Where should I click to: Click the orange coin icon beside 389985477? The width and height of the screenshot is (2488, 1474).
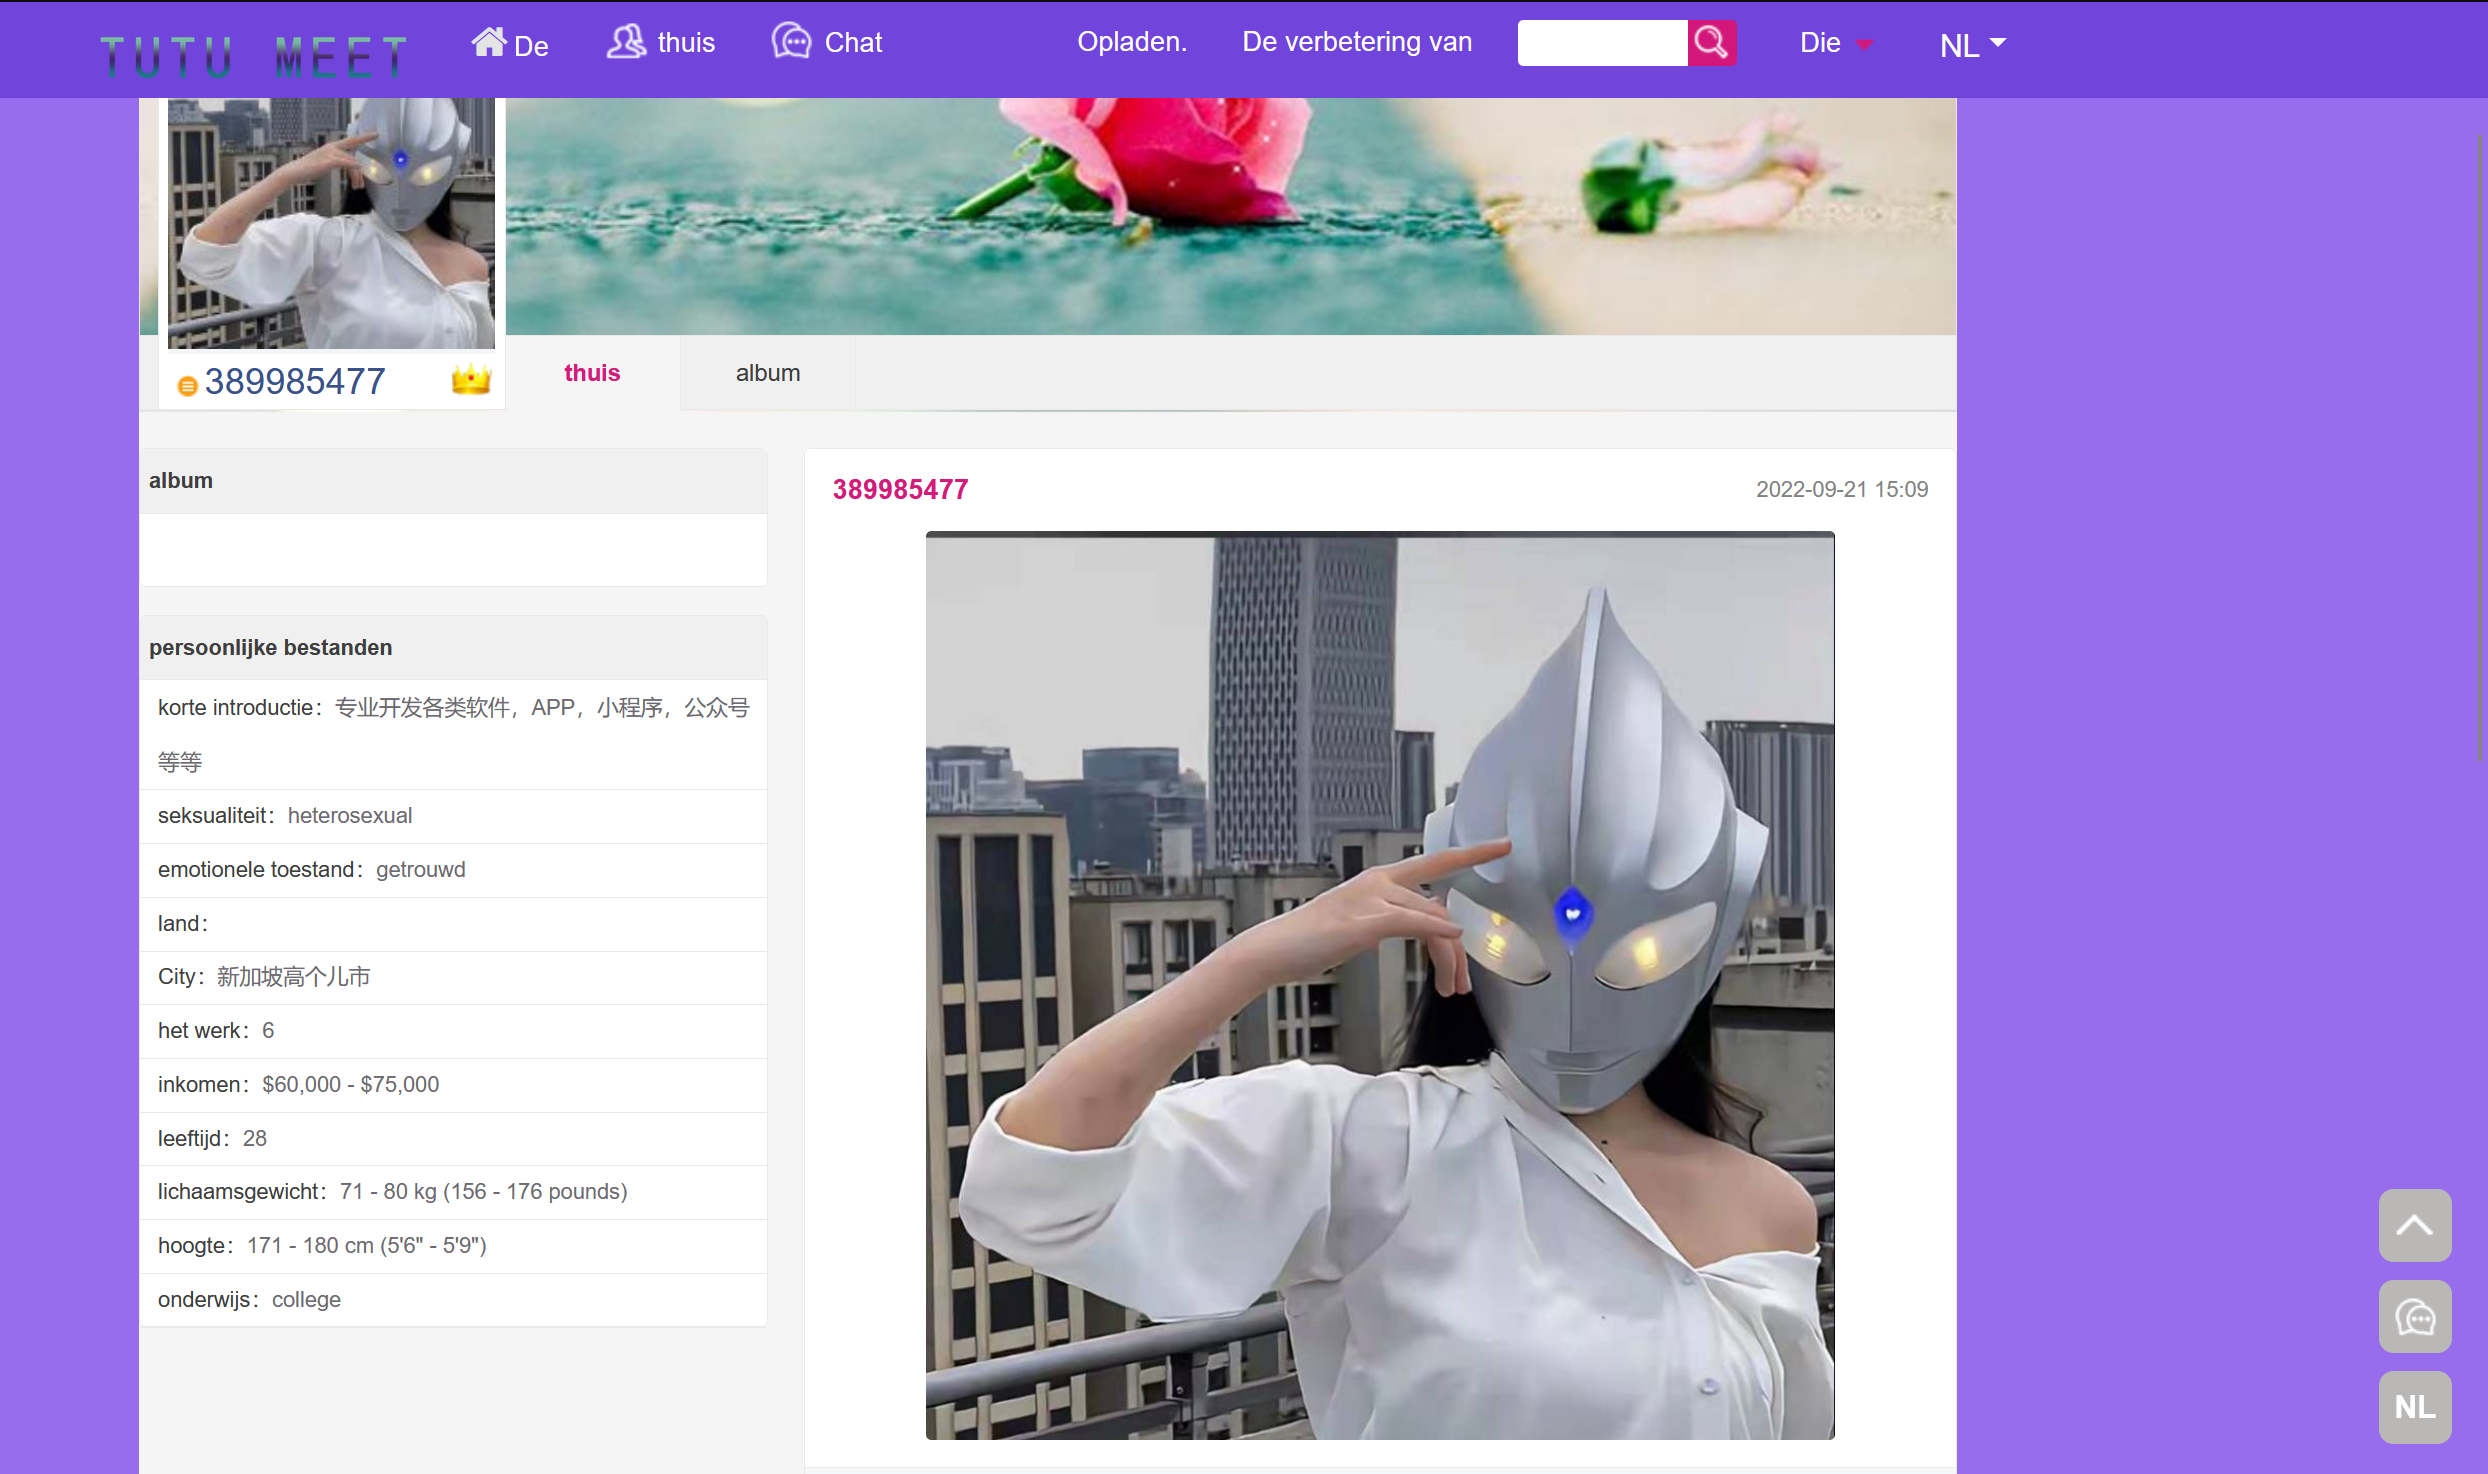(187, 386)
